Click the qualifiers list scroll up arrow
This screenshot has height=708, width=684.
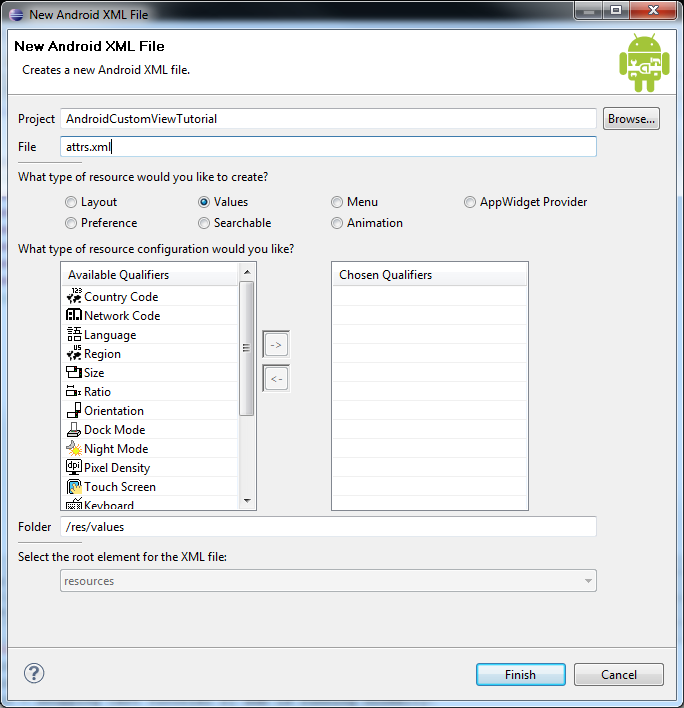247,272
